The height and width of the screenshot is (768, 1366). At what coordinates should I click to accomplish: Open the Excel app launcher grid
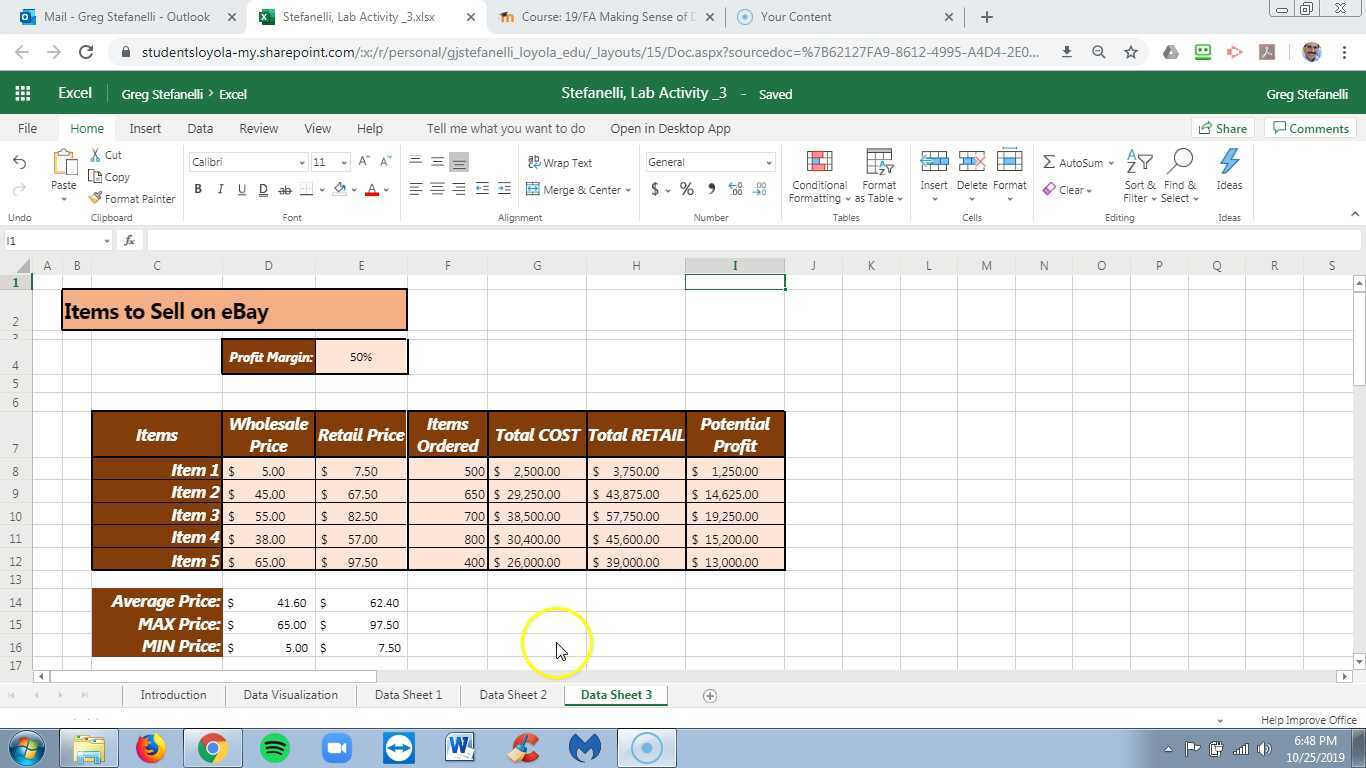coord(22,94)
